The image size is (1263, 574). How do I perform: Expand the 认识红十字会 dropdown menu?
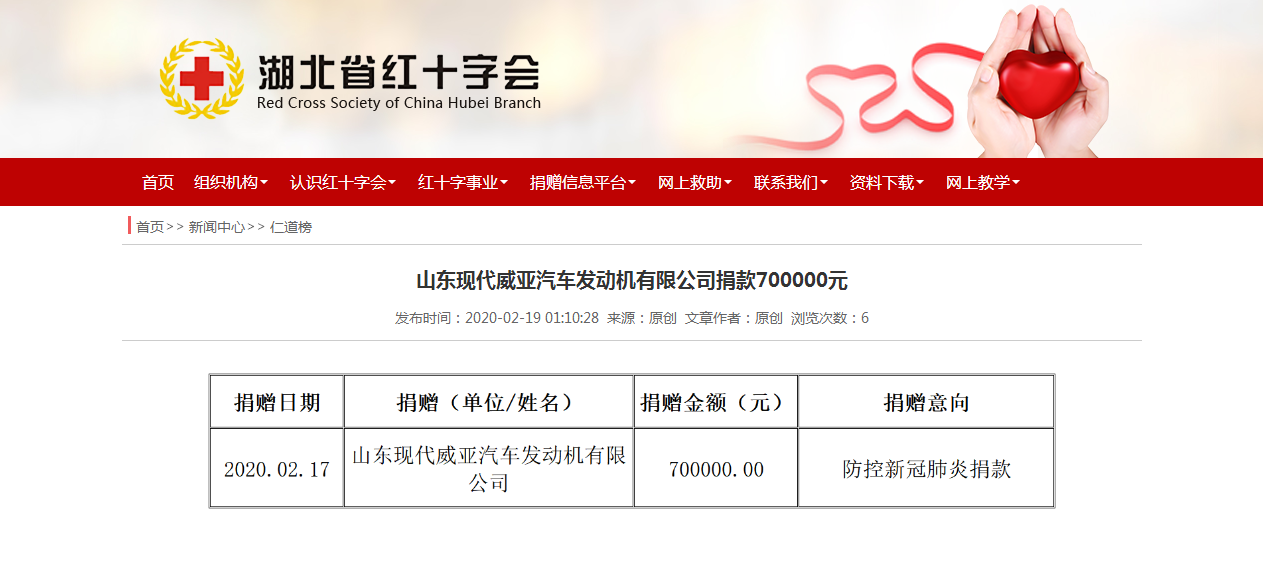(x=343, y=183)
